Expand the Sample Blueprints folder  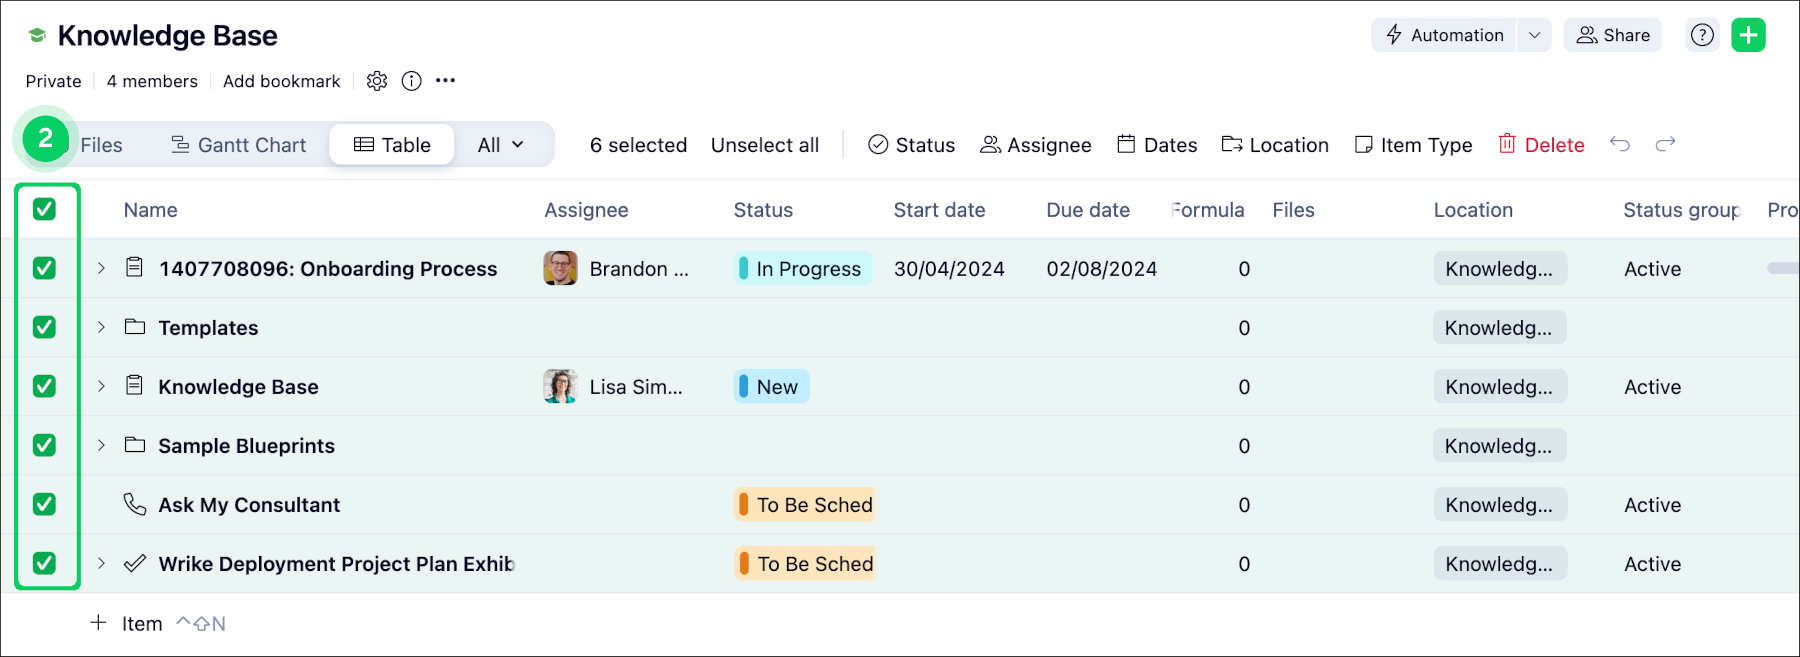click(x=101, y=445)
